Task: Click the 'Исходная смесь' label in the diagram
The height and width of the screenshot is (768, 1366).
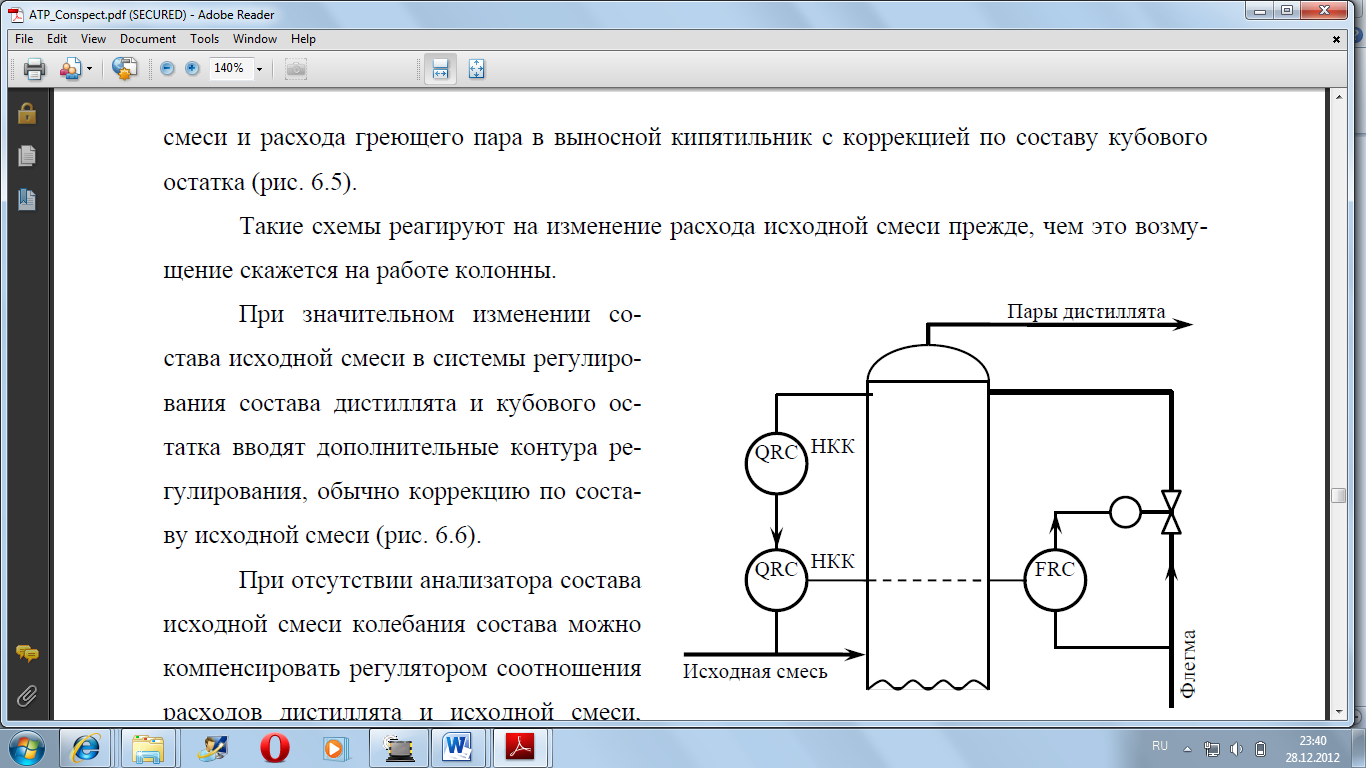Action: click(x=755, y=671)
